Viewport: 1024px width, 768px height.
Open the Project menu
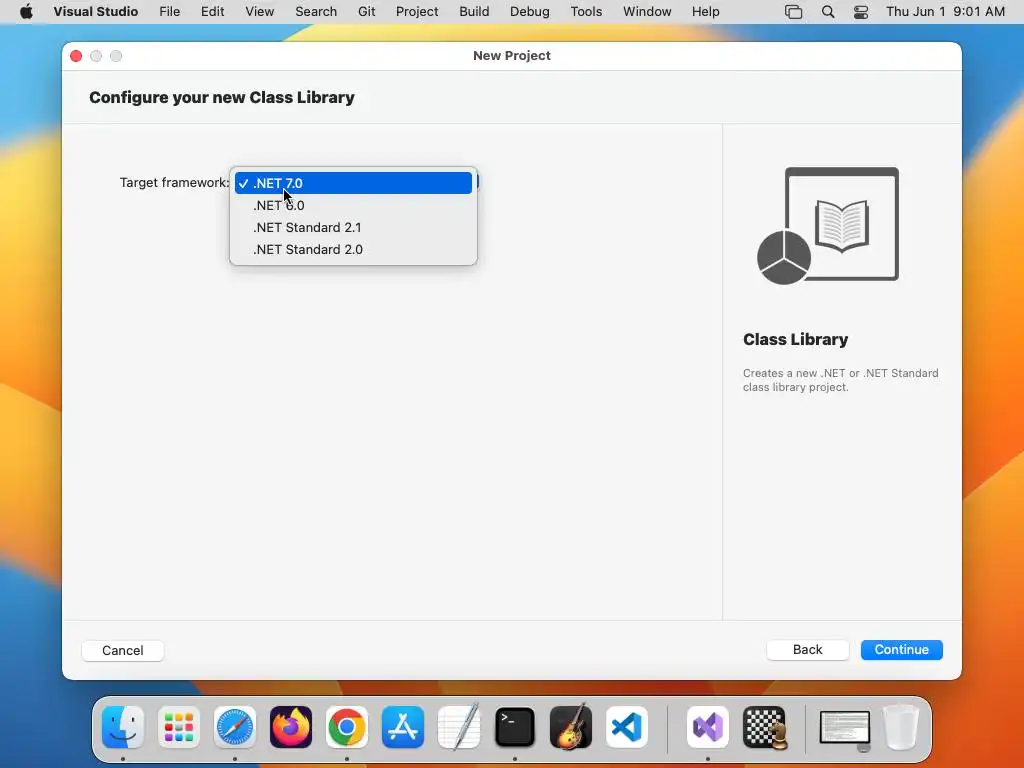coord(417,12)
